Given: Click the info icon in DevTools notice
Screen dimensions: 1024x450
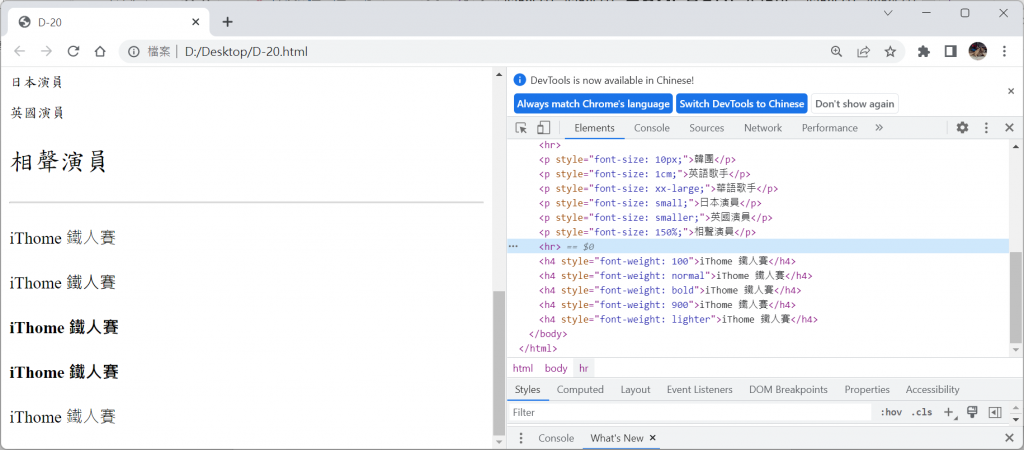Looking at the screenshot, I should (x=520, y=80).
